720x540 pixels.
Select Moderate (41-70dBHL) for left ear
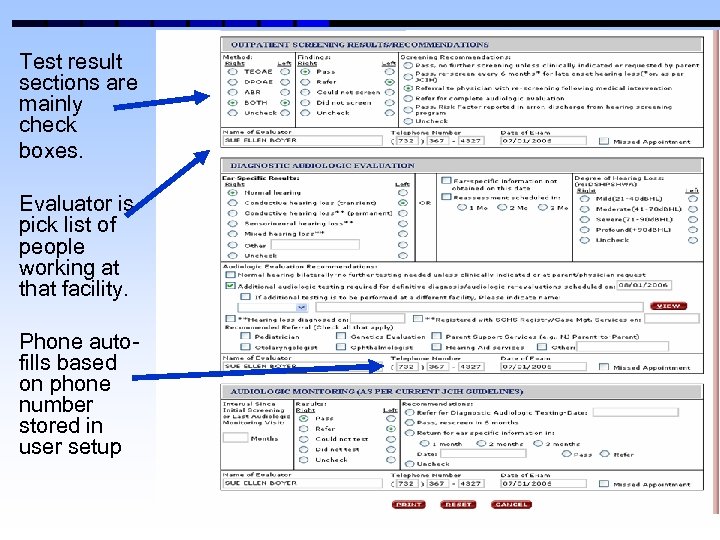pyautogui.click(x=693, y=209)
